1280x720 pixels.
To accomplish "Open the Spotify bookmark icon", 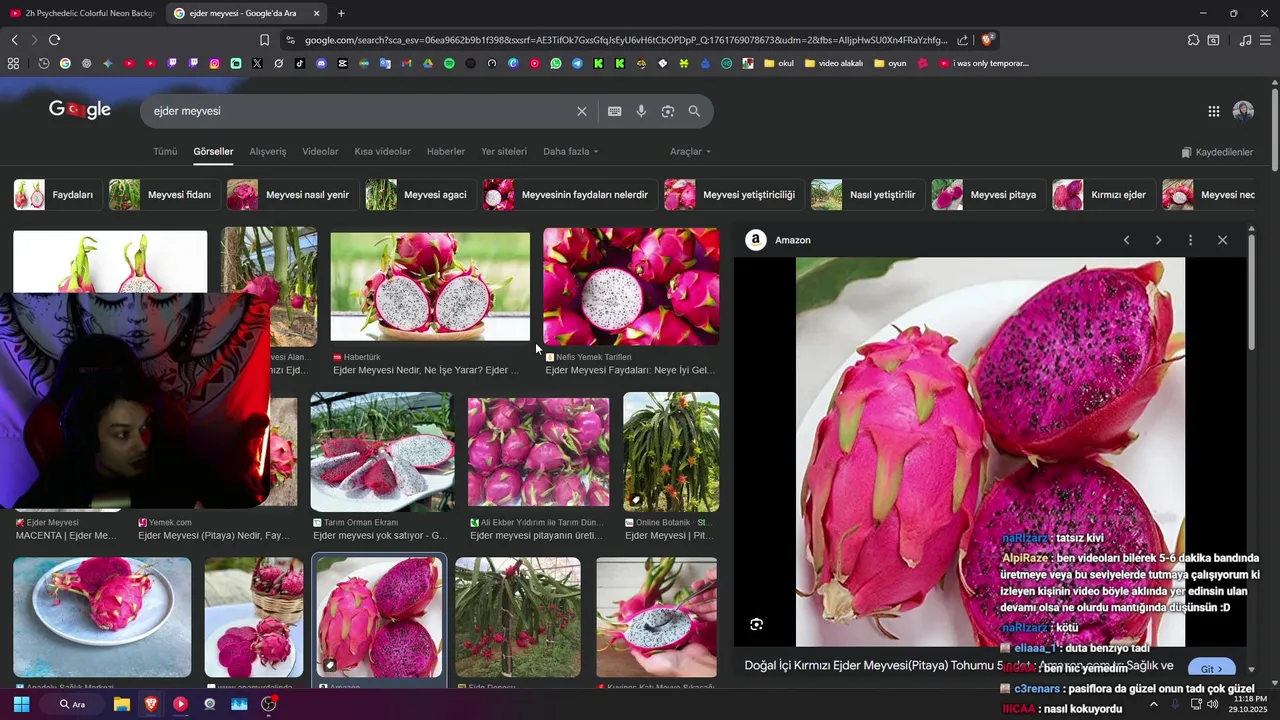I will (449, 63).
